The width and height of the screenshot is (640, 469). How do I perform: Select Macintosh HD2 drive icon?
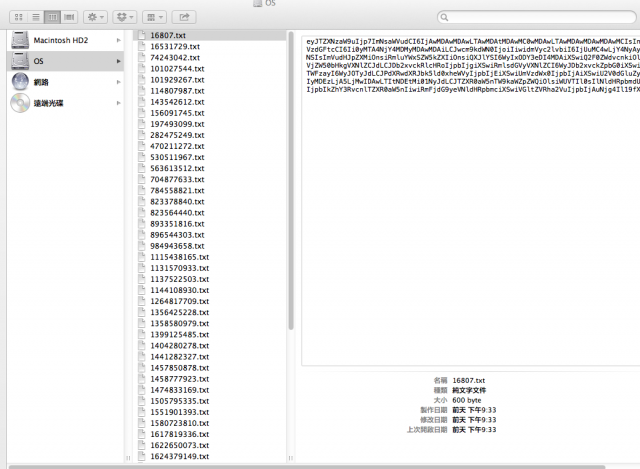pyautogui.click(x=20, y=40)
